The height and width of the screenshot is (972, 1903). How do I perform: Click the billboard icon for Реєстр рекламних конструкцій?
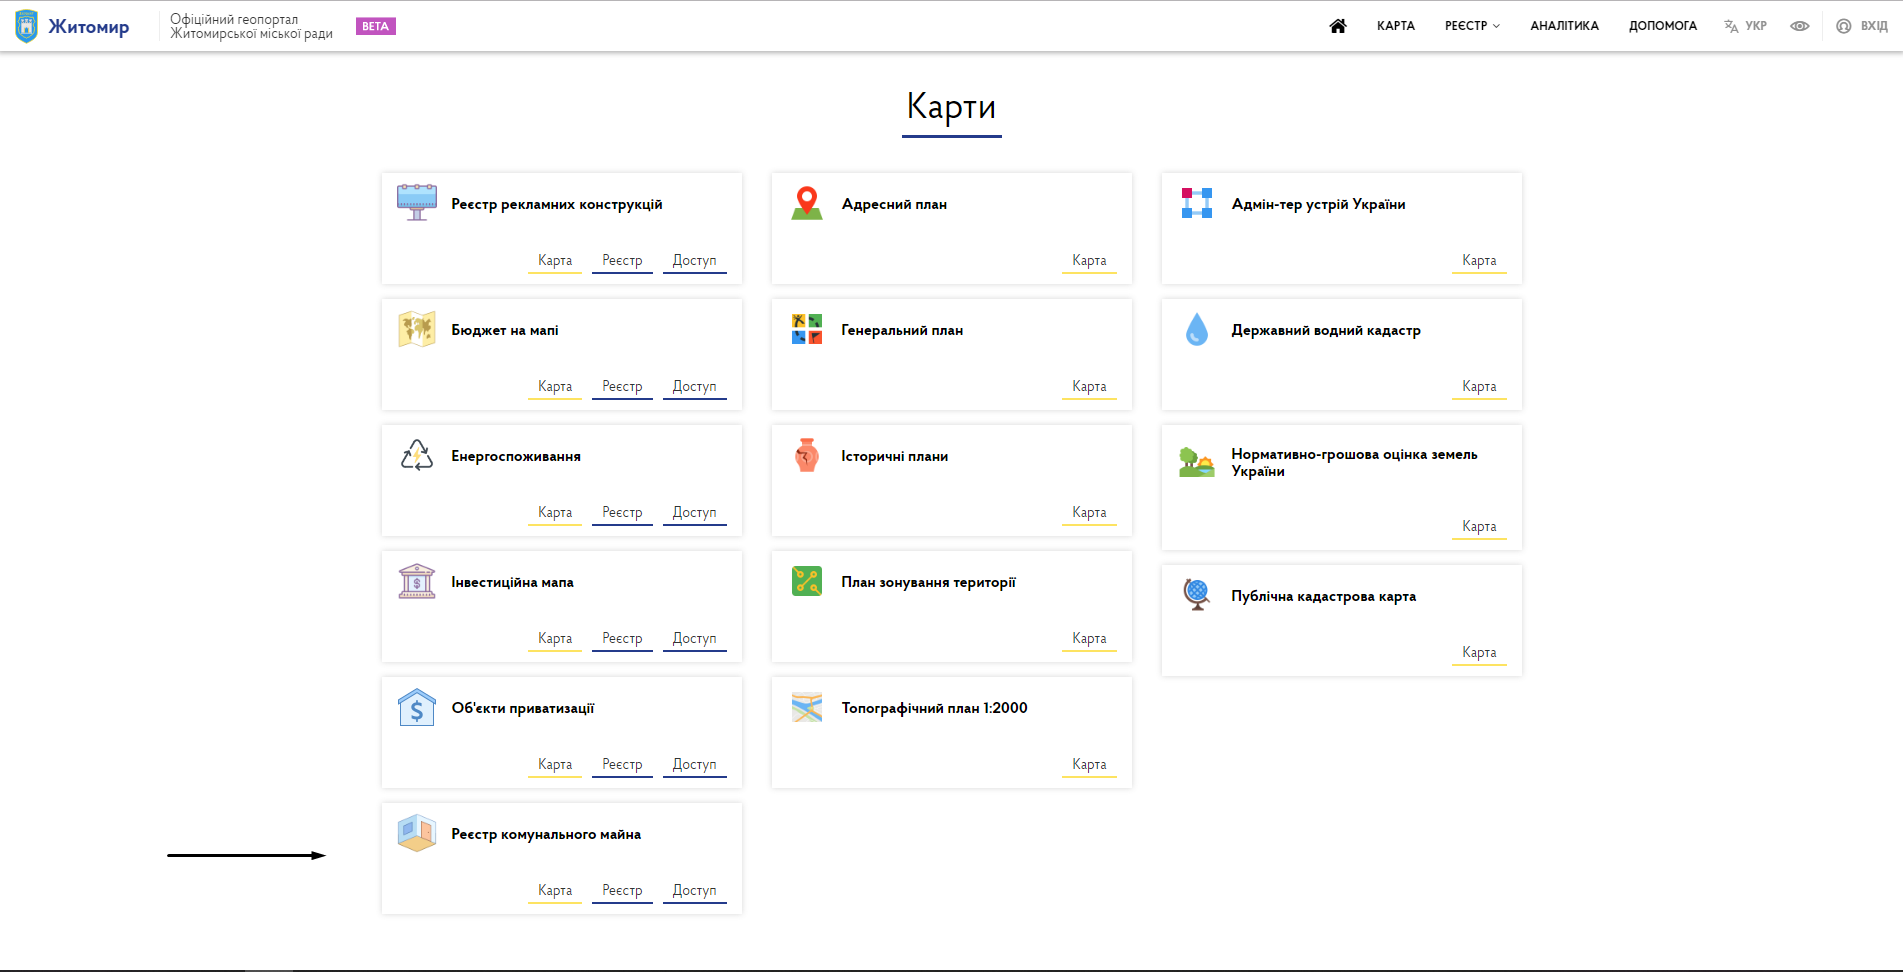point(417,203)
